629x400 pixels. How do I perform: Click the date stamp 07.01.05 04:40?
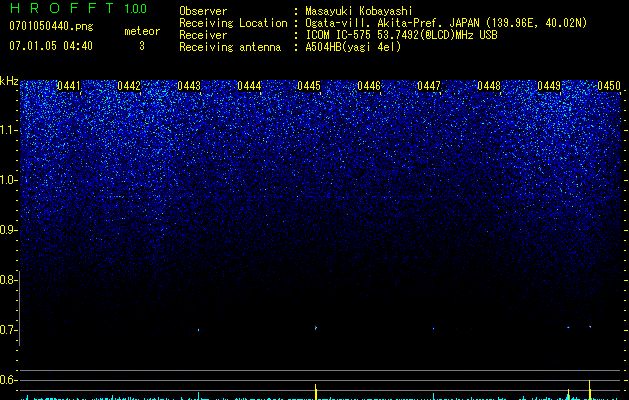pos(51,46)
